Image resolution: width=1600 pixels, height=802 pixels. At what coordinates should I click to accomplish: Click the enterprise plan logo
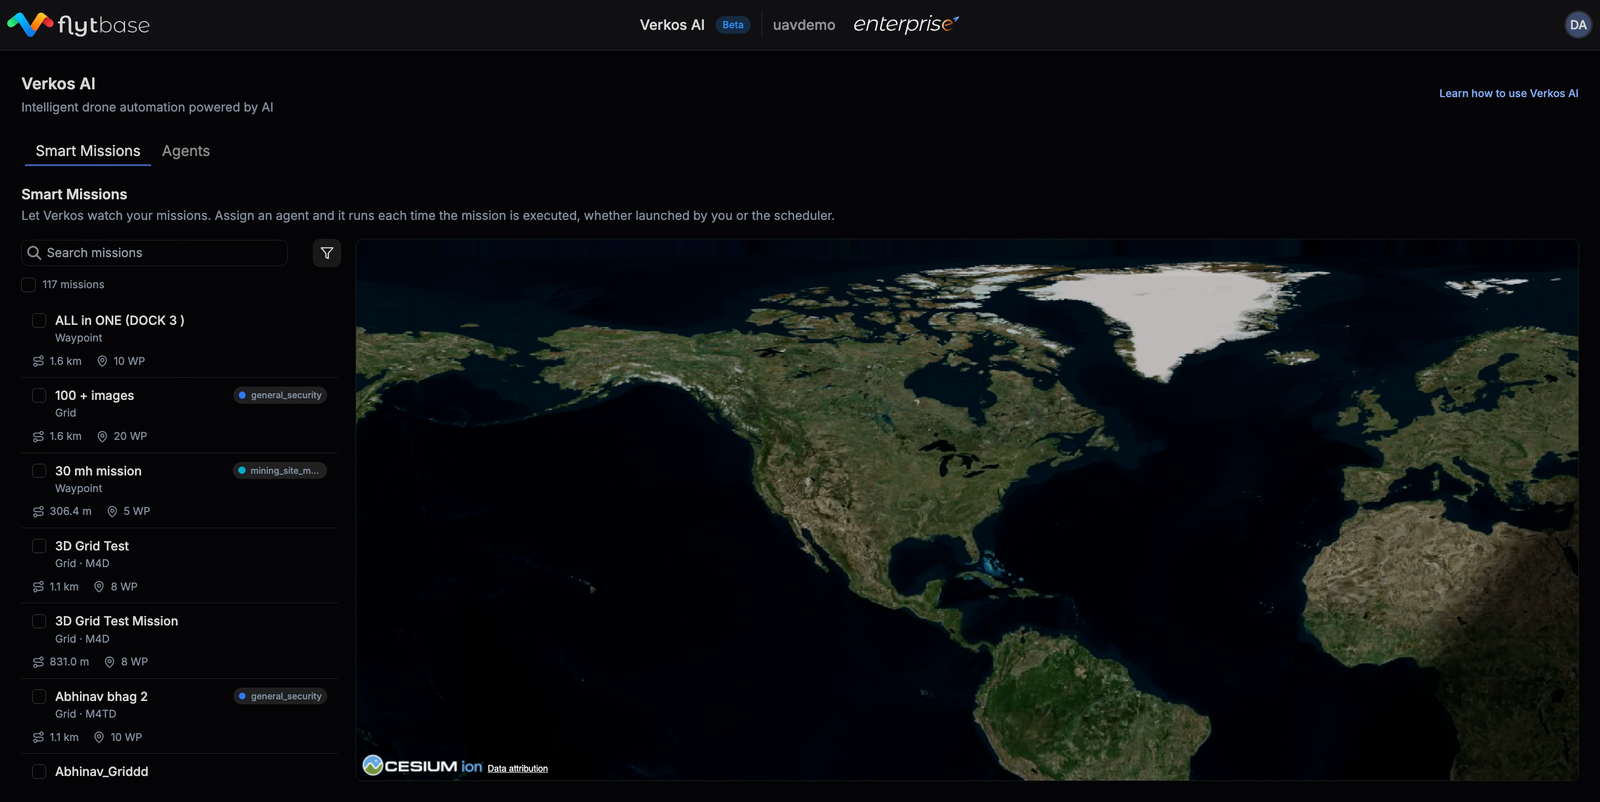point(906,24)
